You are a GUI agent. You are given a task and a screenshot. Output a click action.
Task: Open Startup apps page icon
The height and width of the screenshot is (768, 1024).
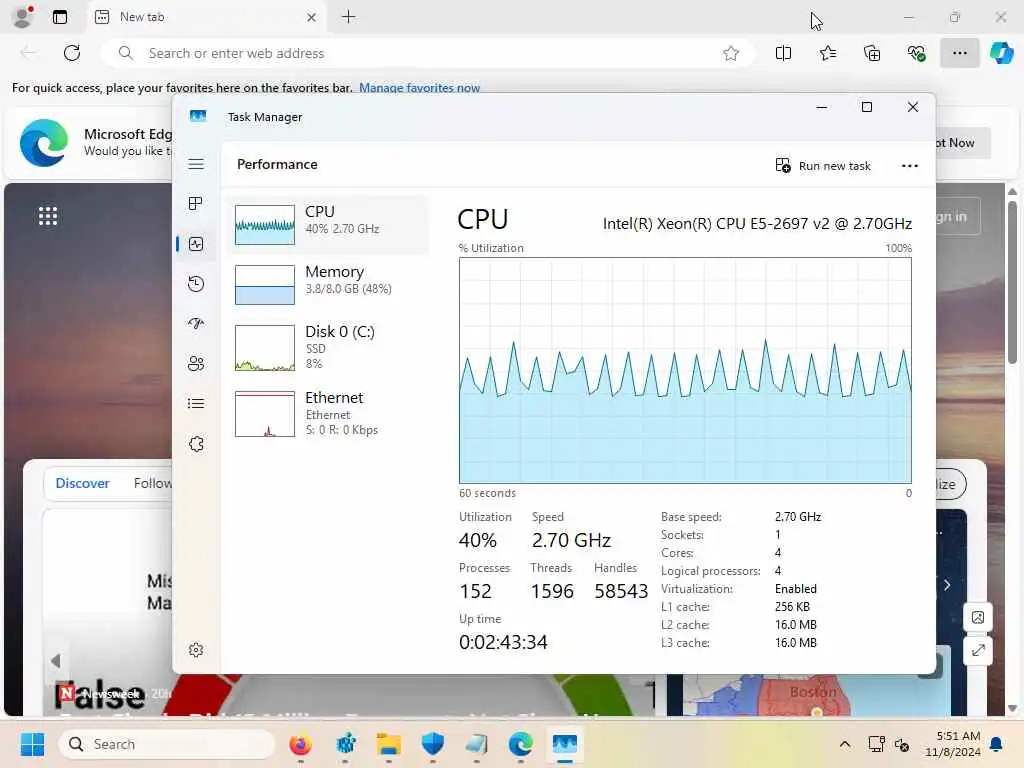tap(196, 324)
